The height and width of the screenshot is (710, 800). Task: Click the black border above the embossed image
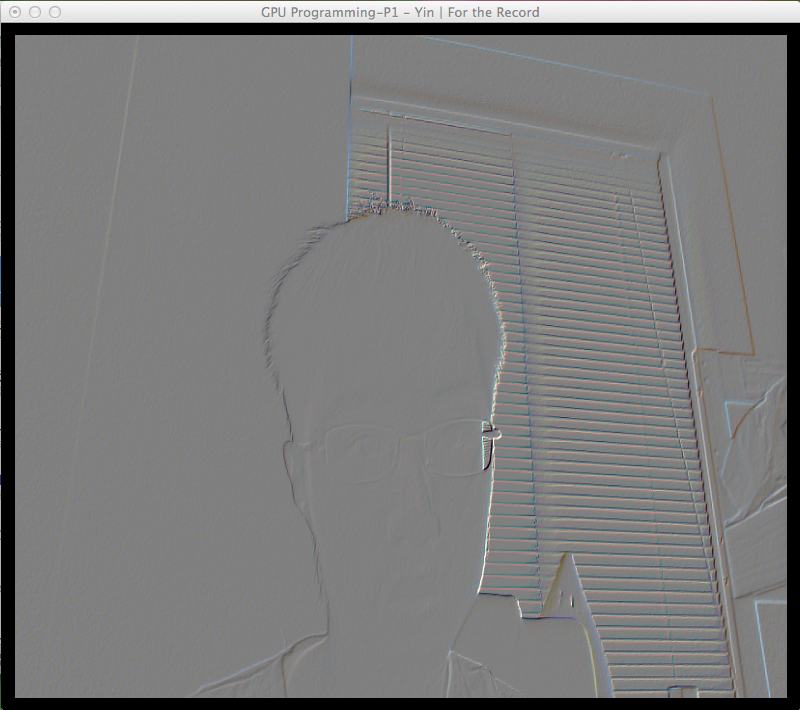(x=401, y=29)
